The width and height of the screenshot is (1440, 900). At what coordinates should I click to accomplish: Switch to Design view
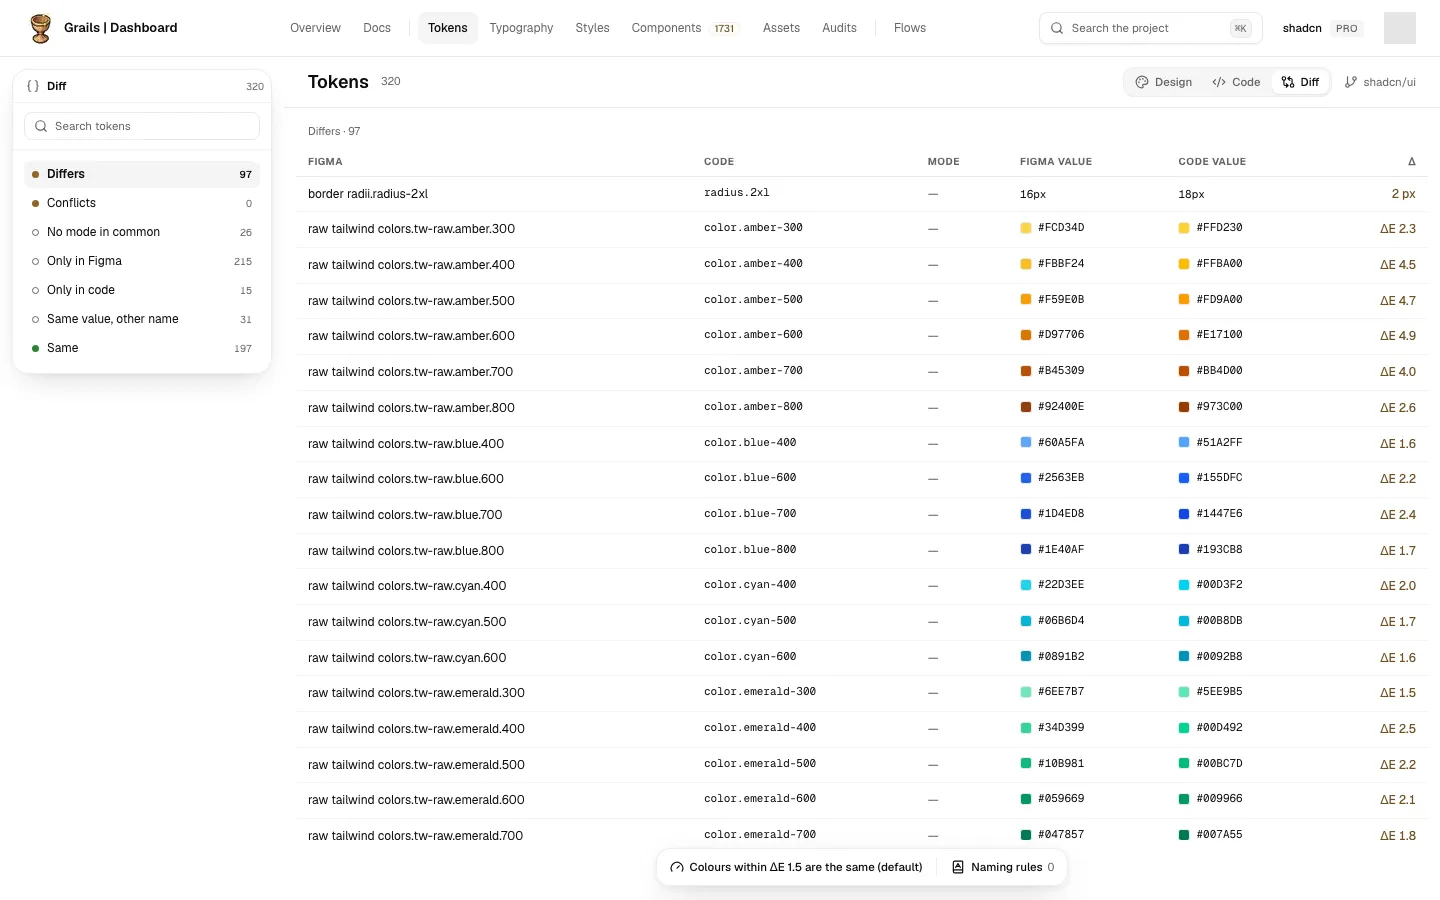pos(1164,82)
